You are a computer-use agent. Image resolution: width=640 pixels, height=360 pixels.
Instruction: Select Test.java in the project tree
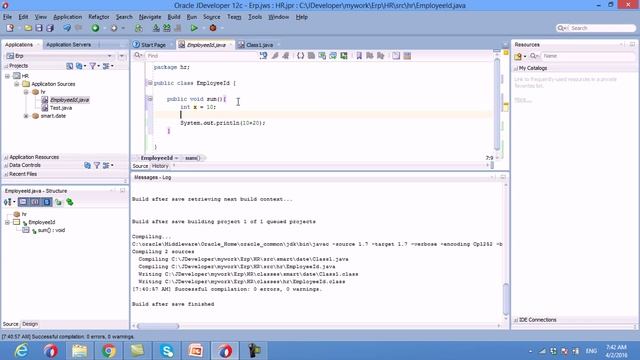point(61,108)
